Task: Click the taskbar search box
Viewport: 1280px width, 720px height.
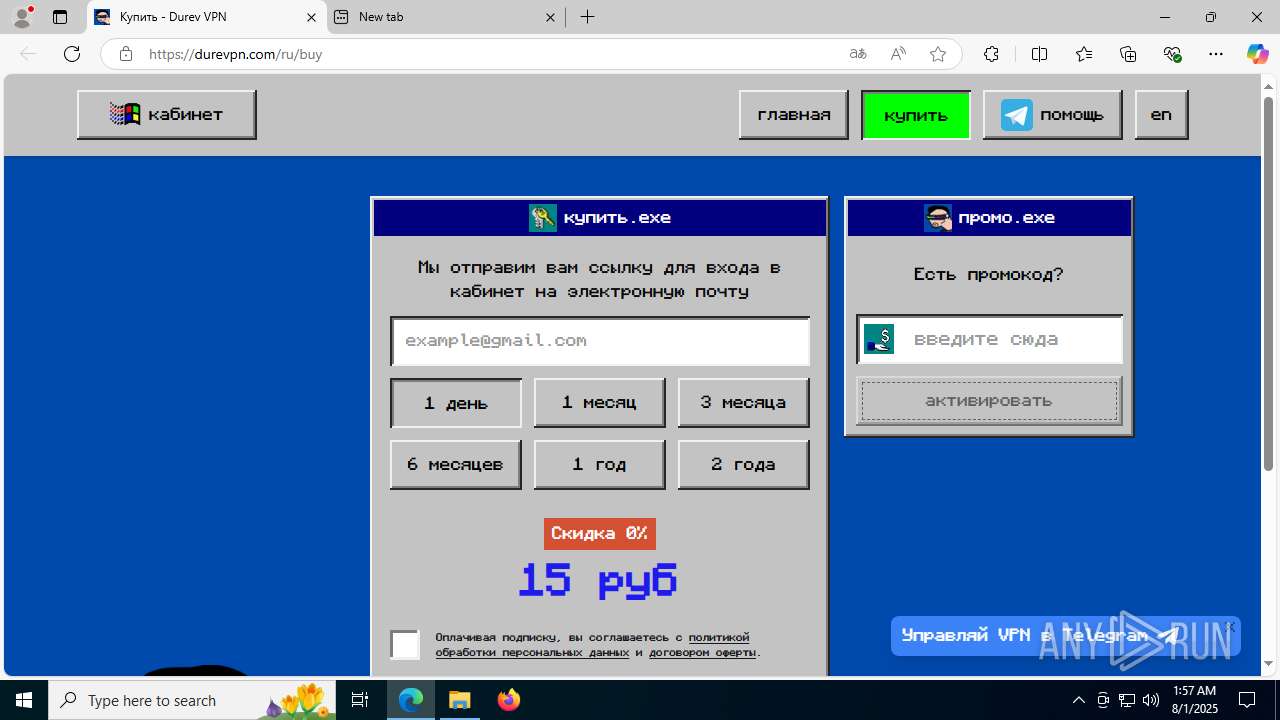Action: click(192, 700)
